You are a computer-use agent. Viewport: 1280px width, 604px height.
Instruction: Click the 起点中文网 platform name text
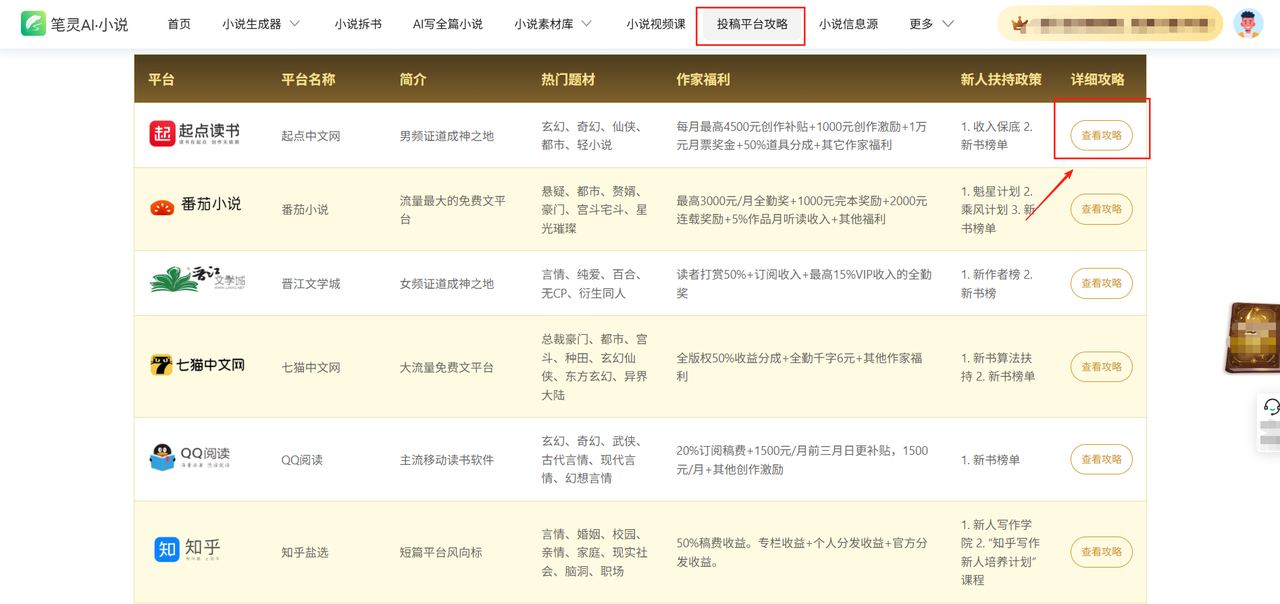coord(311,136)
